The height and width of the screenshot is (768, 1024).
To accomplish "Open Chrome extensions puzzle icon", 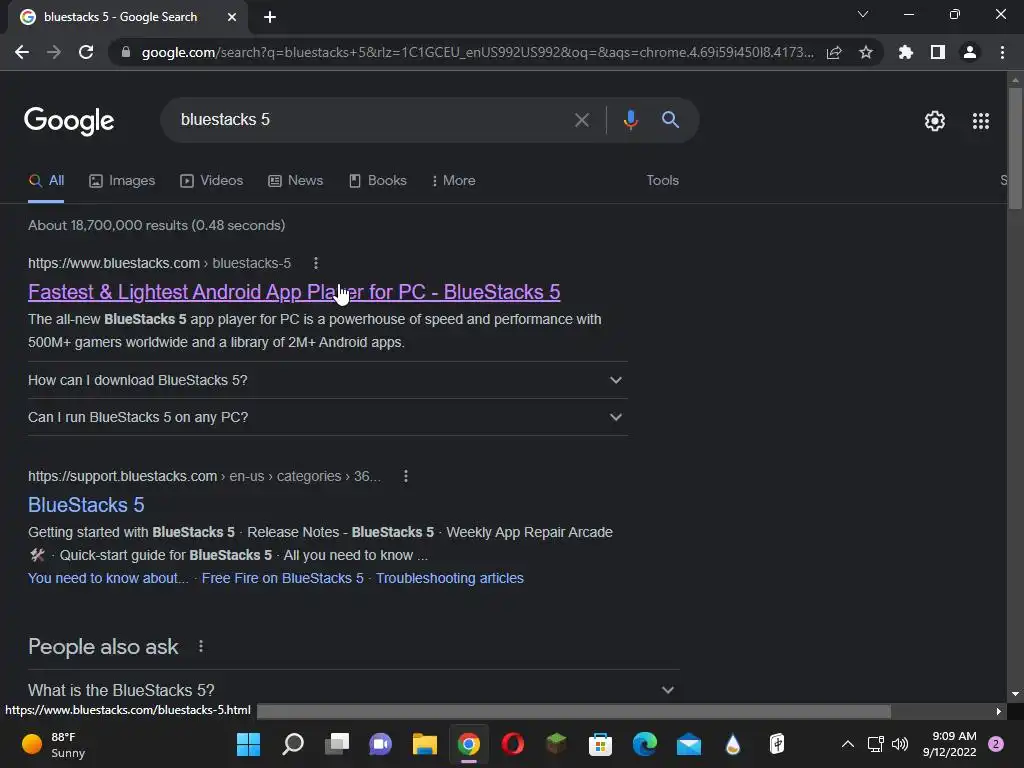I will 905,52.
